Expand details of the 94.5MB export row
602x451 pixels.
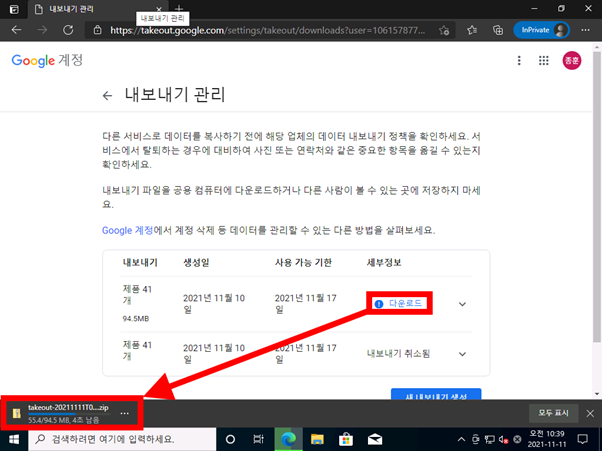click(462, 304)
